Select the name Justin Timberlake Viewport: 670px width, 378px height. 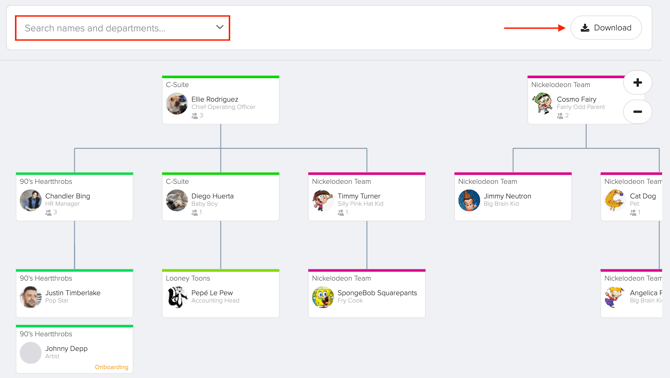73,293
